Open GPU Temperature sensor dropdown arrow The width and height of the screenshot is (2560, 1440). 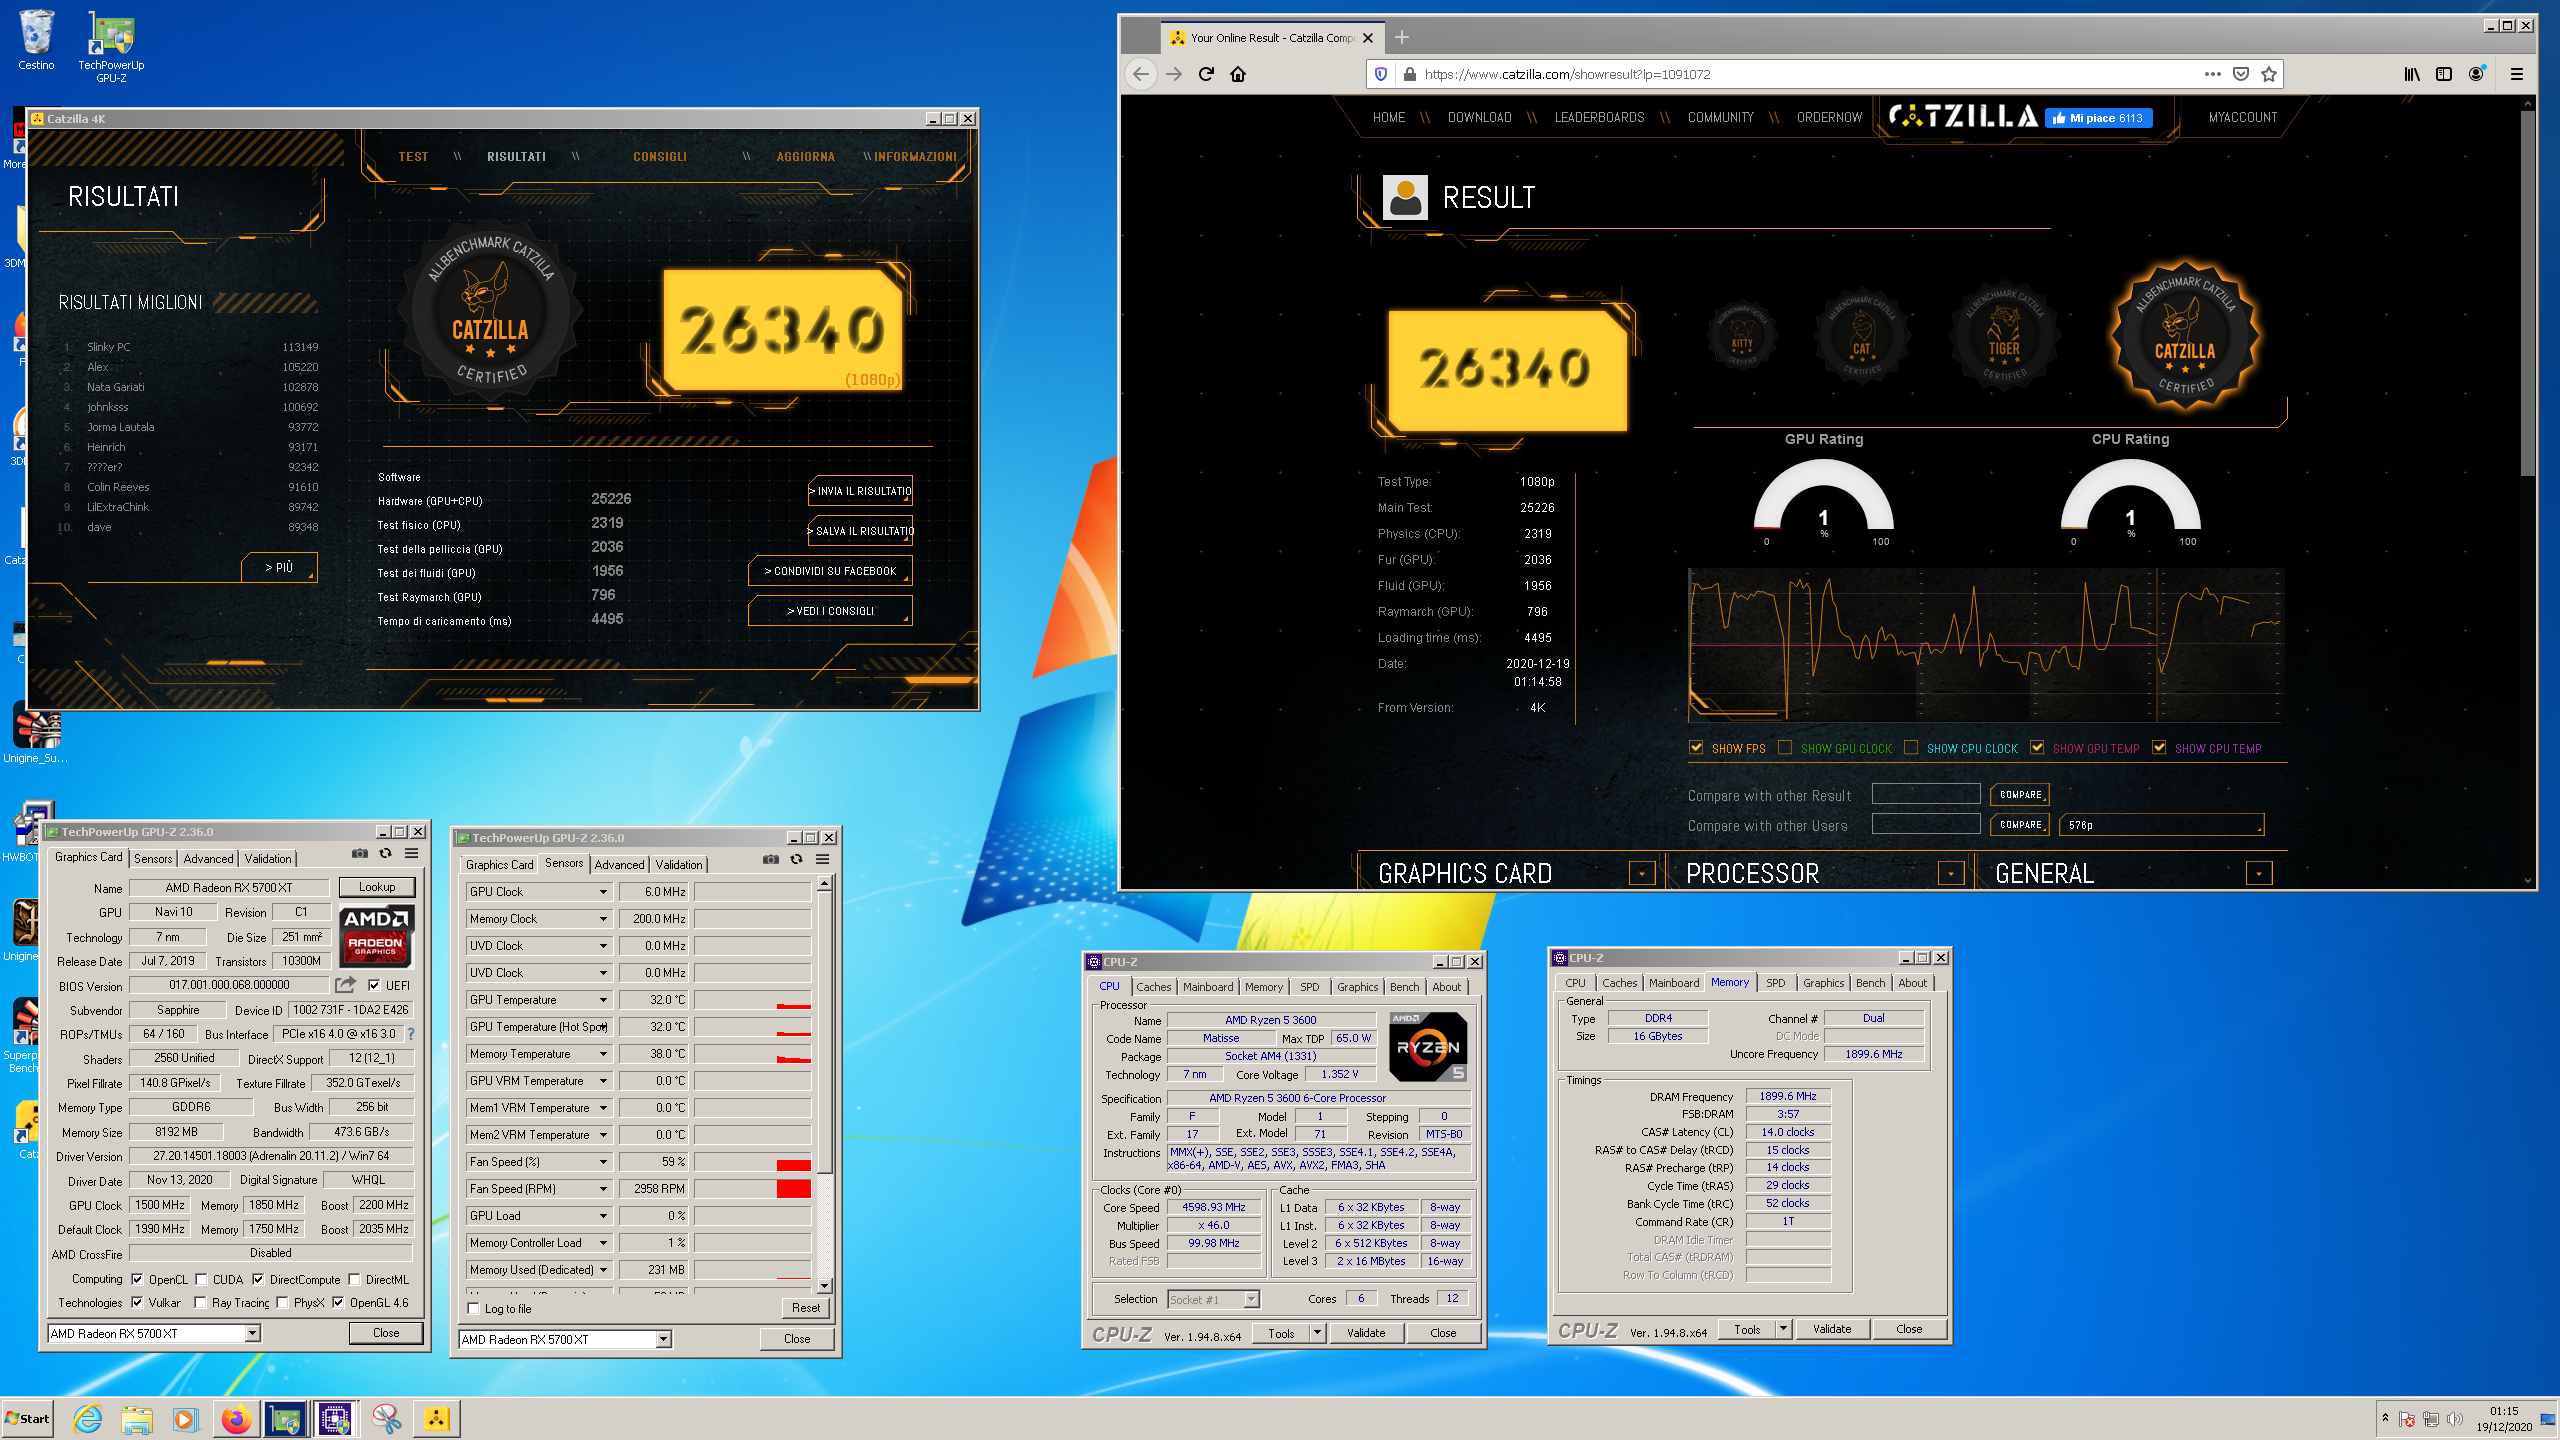point(603,1000)
